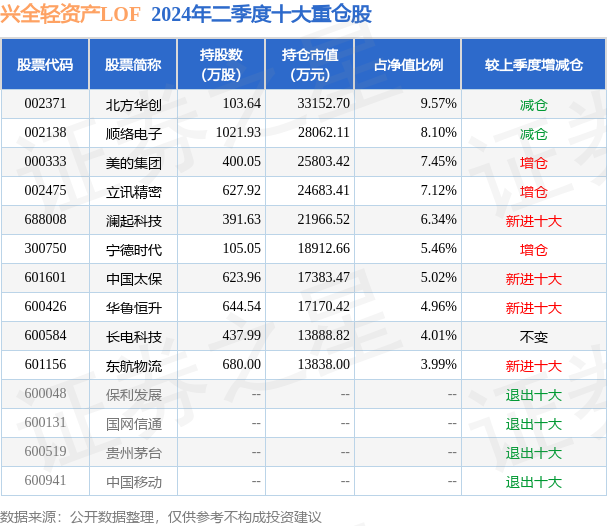This screenshot has width=607, height=526.
Task: Click the 新进十大 label for 东航物流
Action: (533, 366)
